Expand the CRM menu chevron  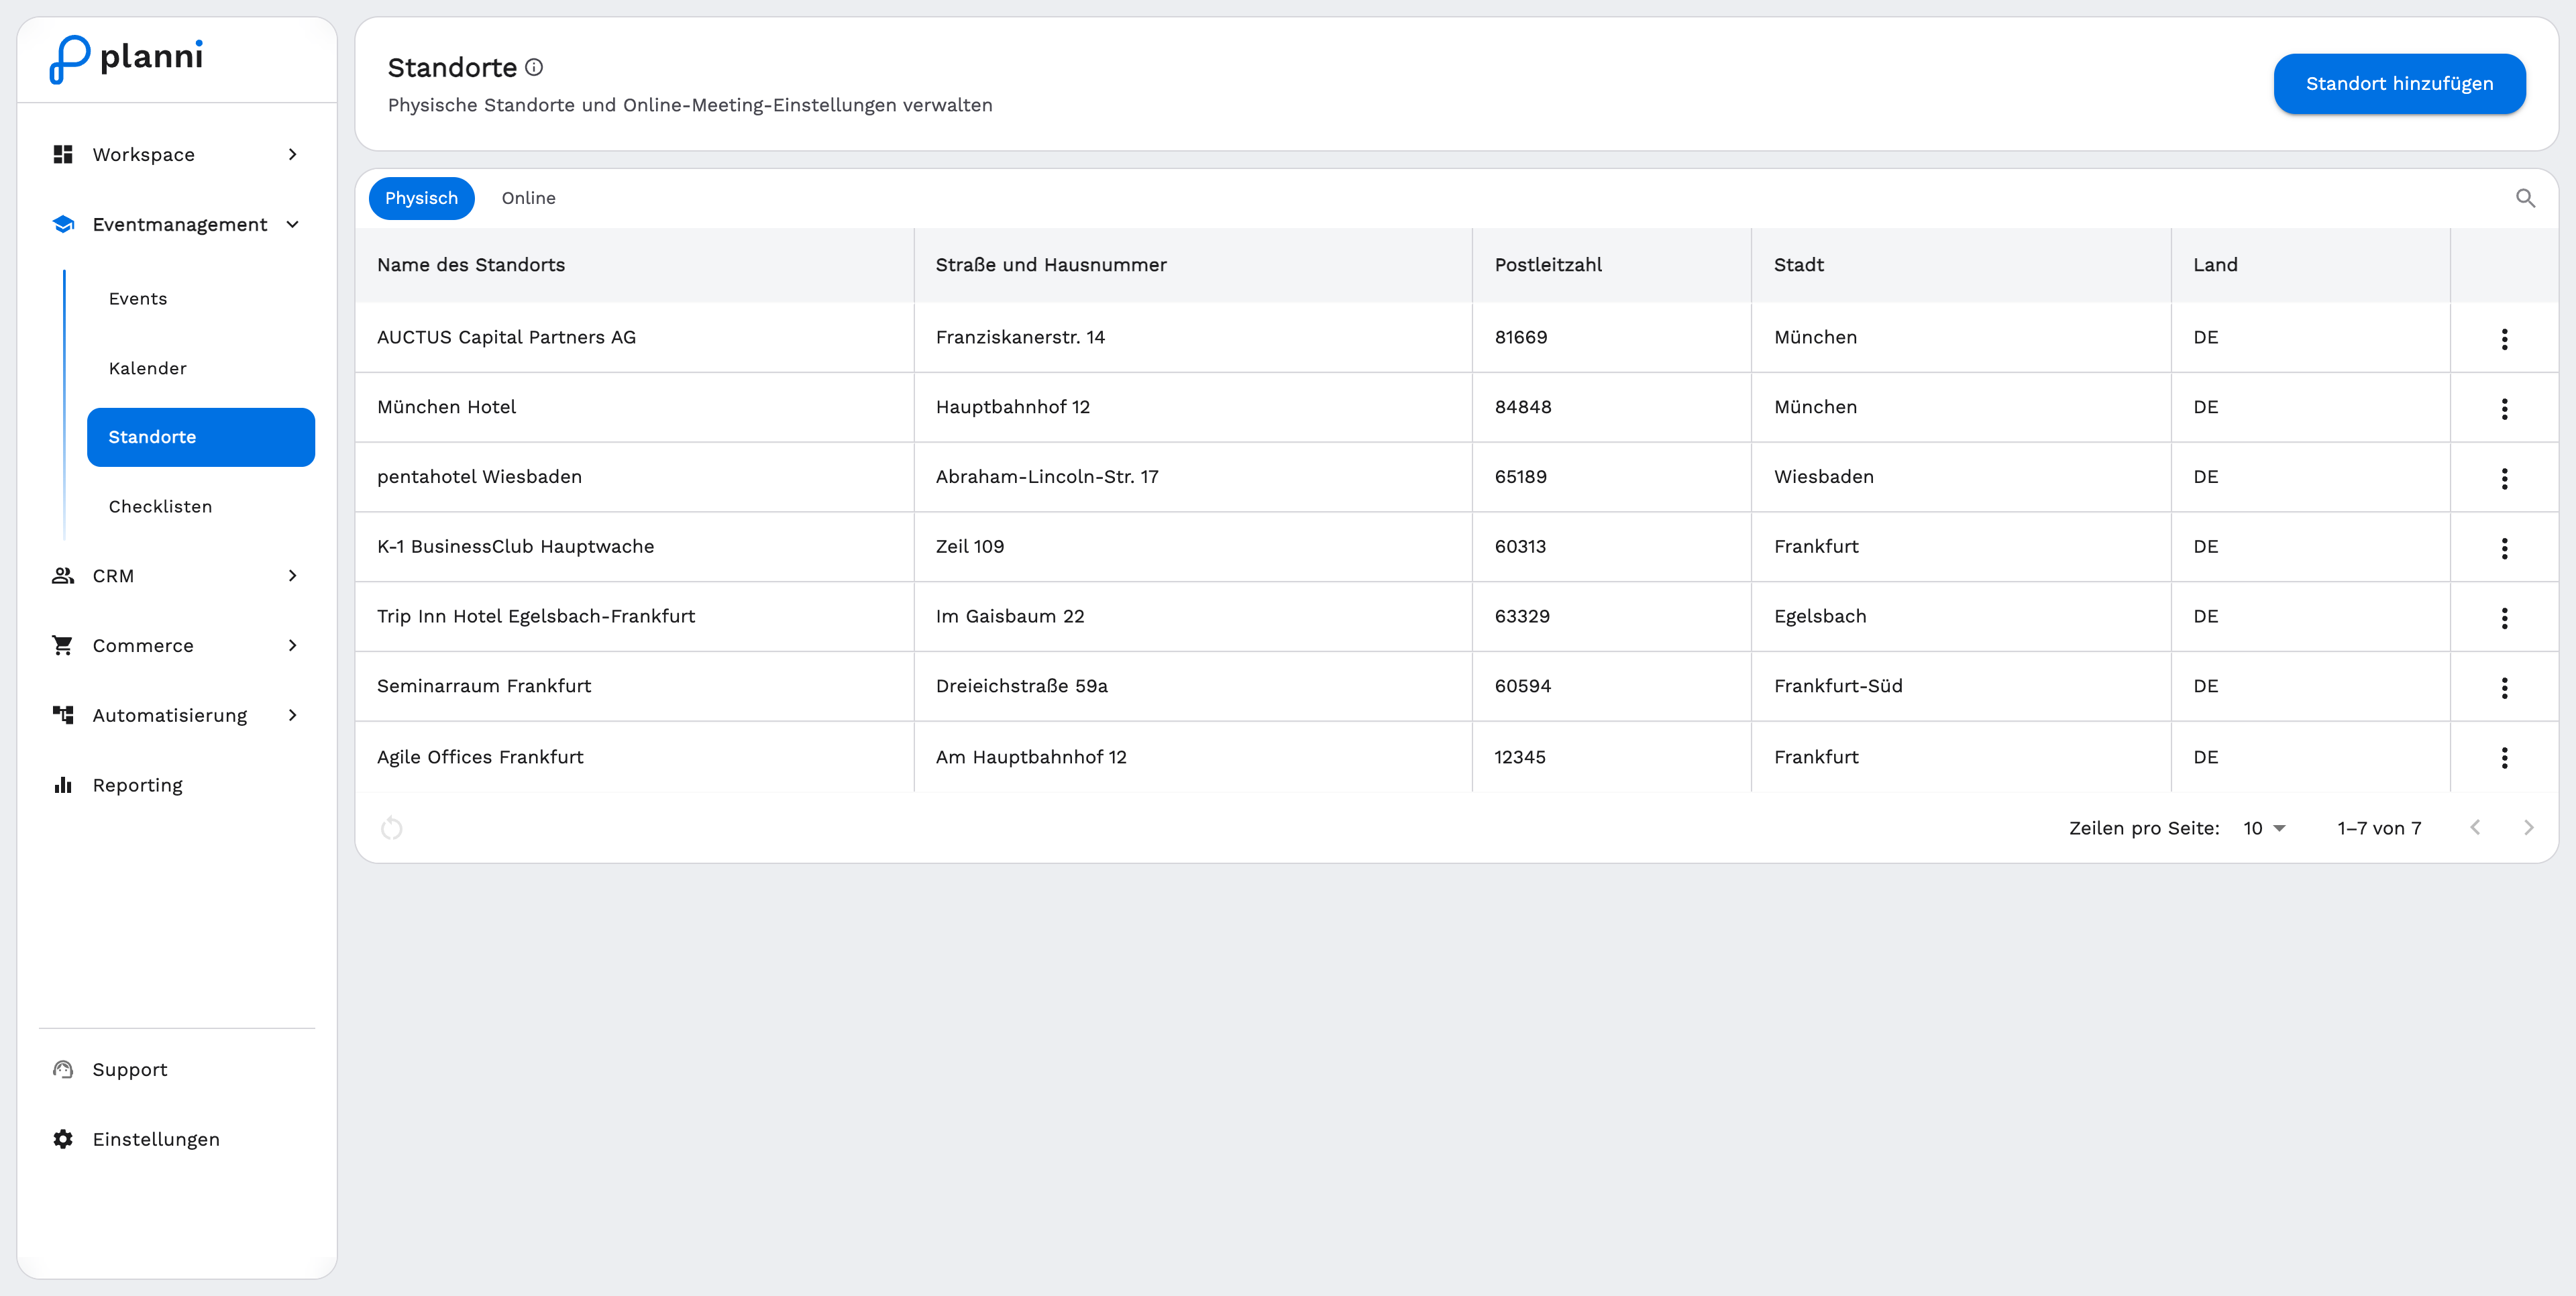pos(292,575)
